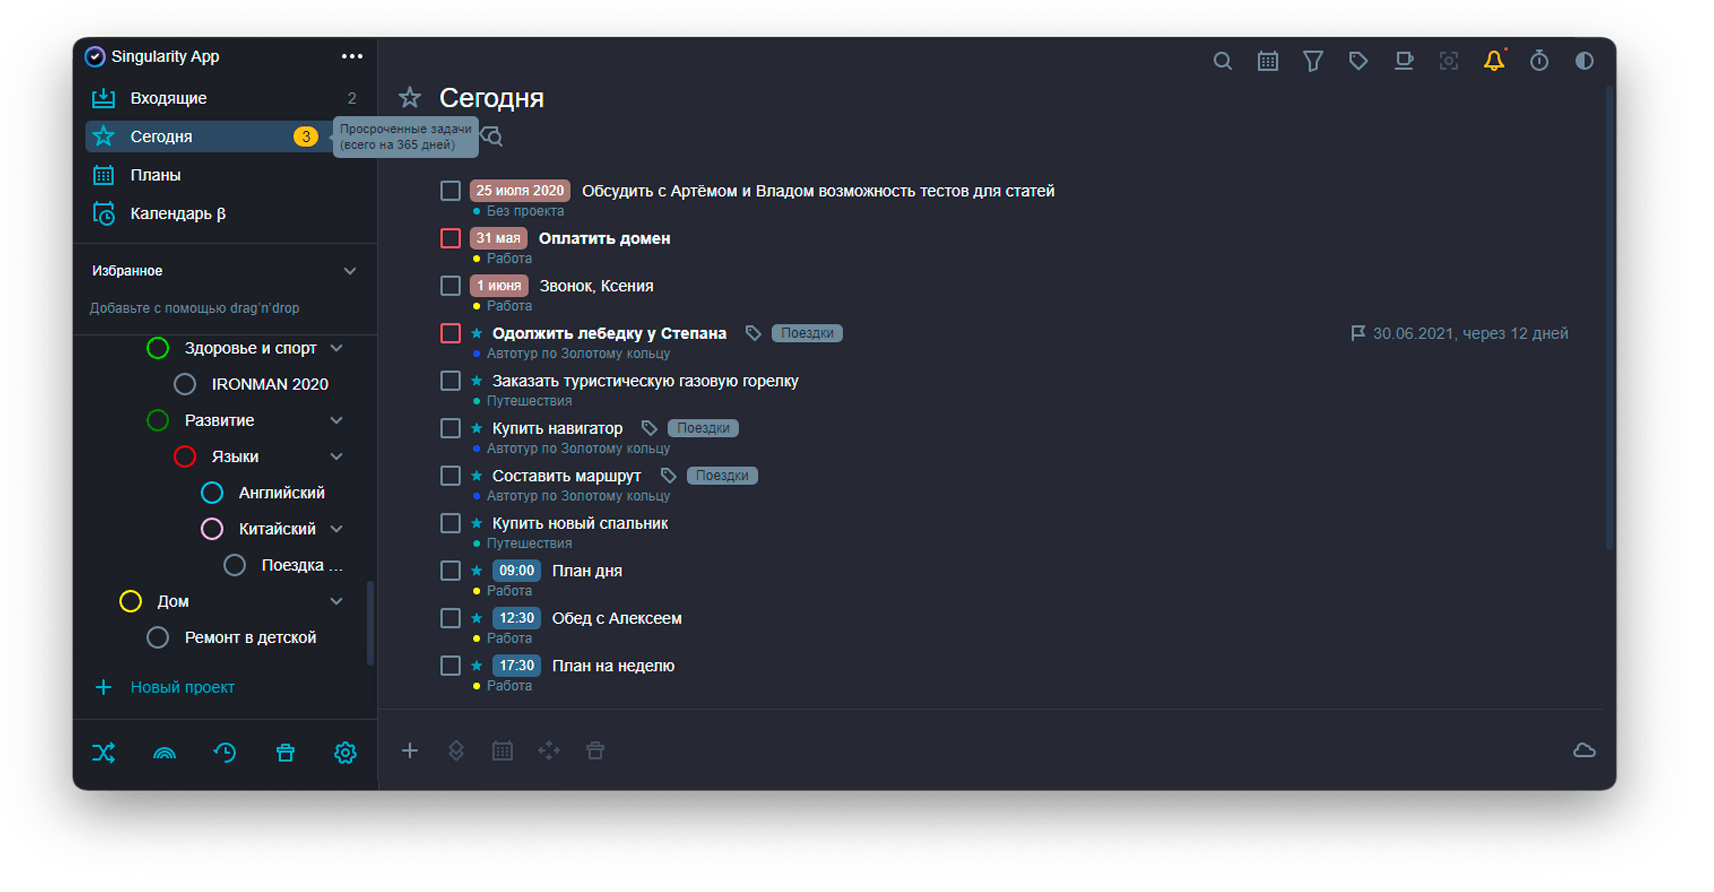Open IRONMAN 2020 project
The image size is (1714, 892).
[x=270, y=384]
